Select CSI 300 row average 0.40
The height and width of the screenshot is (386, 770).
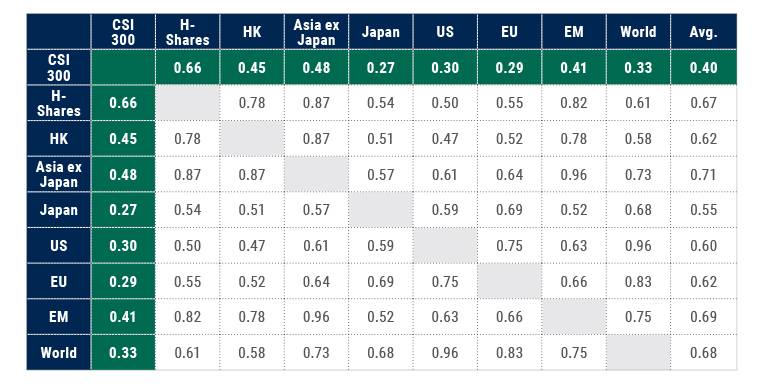coord(703,67)
